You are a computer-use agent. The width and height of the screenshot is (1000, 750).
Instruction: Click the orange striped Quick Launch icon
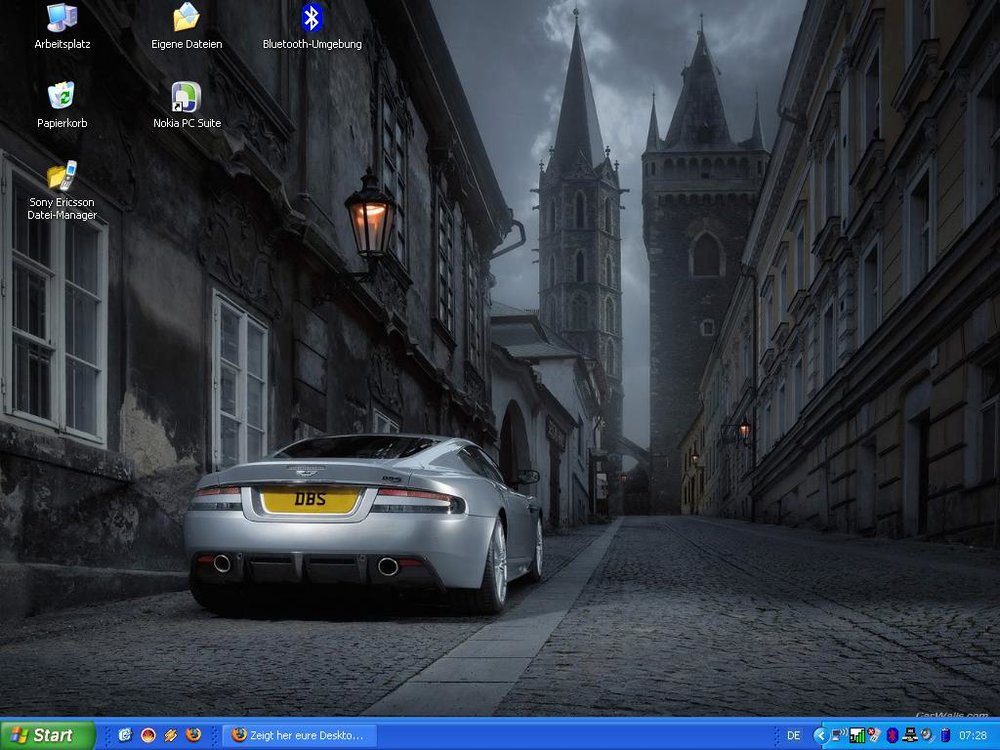[x=171, y=735]
